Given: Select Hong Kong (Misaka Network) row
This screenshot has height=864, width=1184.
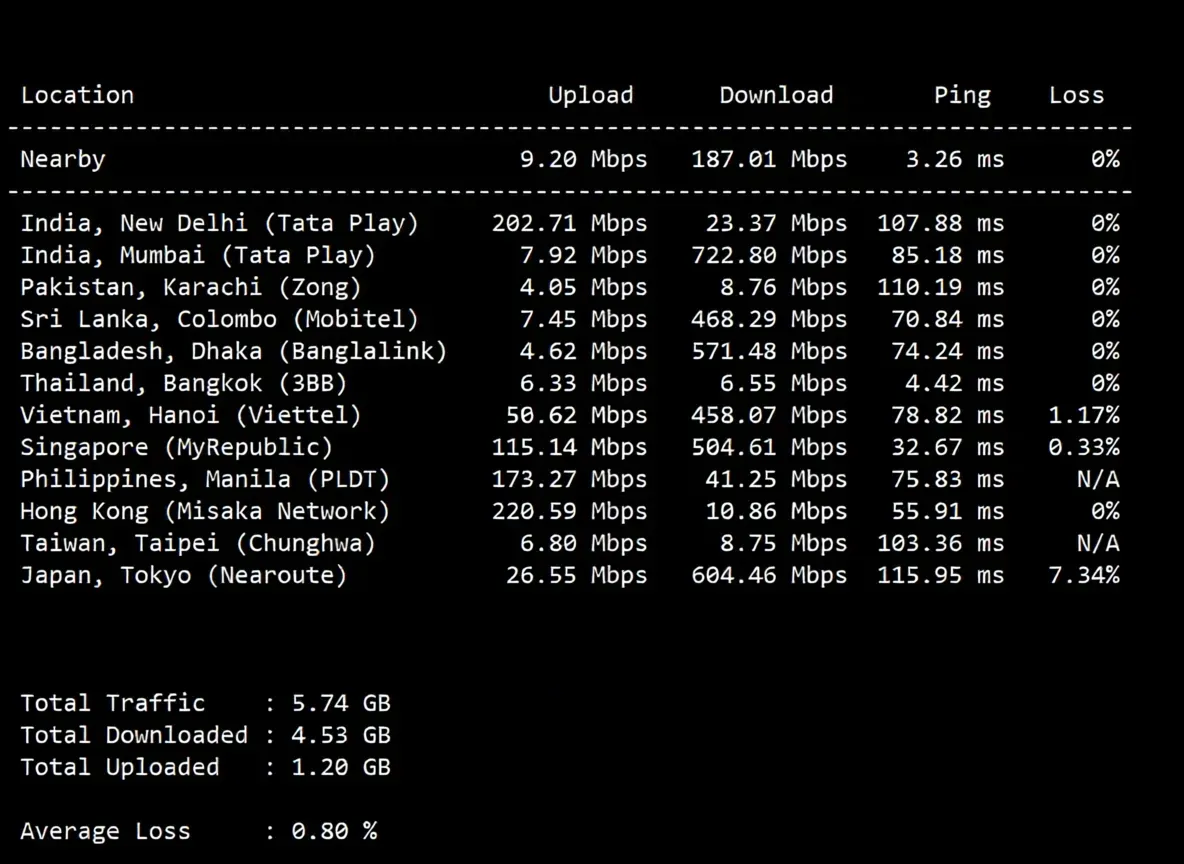Looking at the screenshot, I should (x=570, y=511).
